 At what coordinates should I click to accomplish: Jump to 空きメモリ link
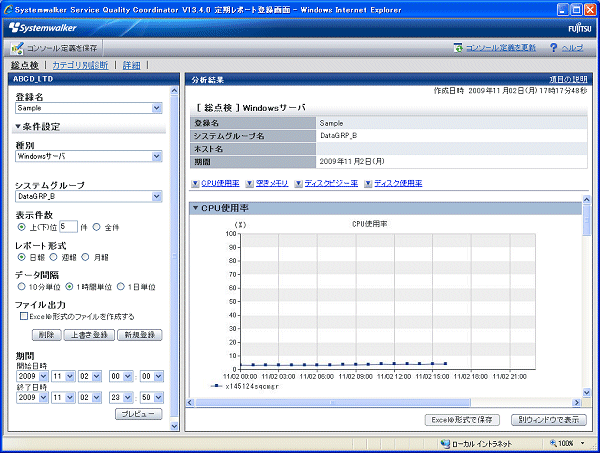(272, 184)
